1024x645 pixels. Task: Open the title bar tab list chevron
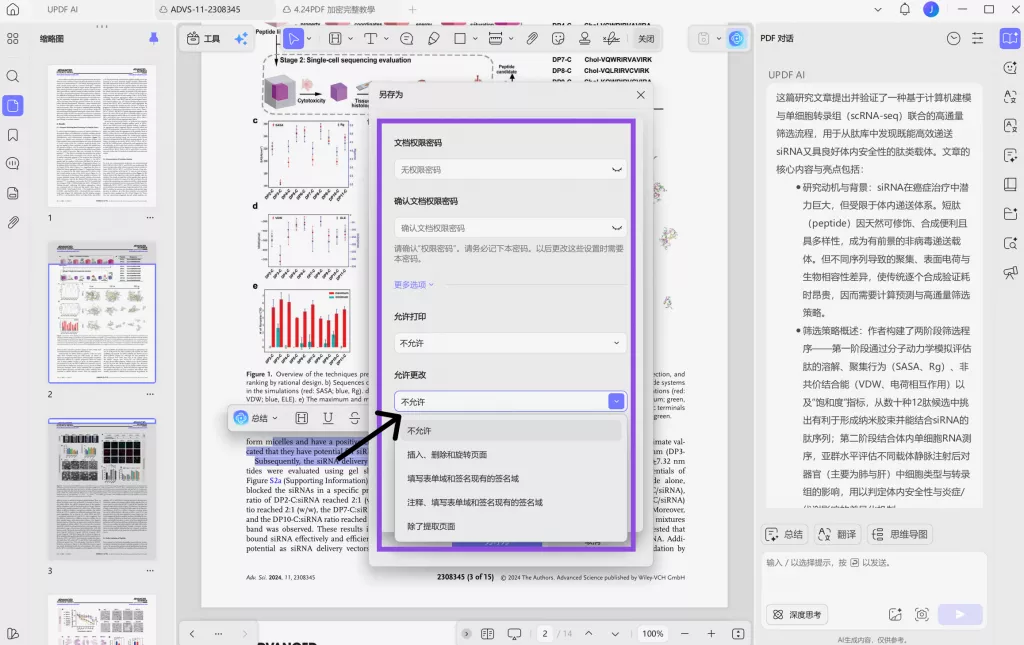pyautogui.click(x=878, y=9)
